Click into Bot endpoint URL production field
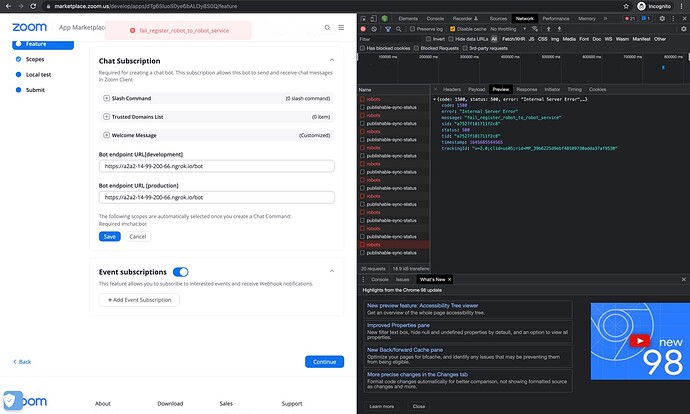 pos(217,198)
